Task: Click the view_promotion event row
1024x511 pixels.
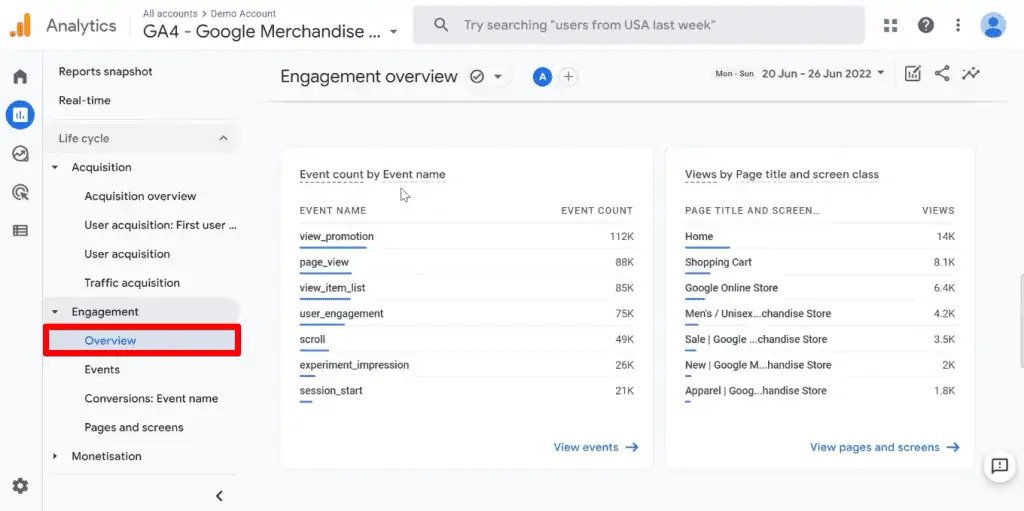Action: pyautogui.click(x=466, y=237)
